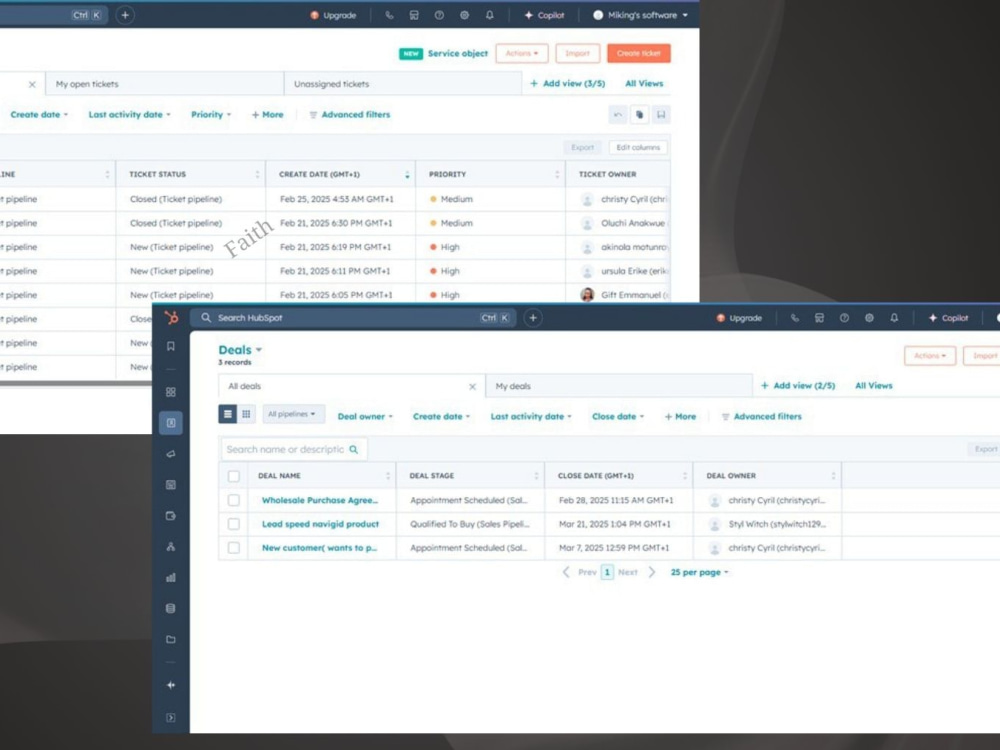Image resolution: width=1000 pixels, height=750 pixels.
Task: Open settings gear in Deals top bar
Action: [x=869, y=318]
